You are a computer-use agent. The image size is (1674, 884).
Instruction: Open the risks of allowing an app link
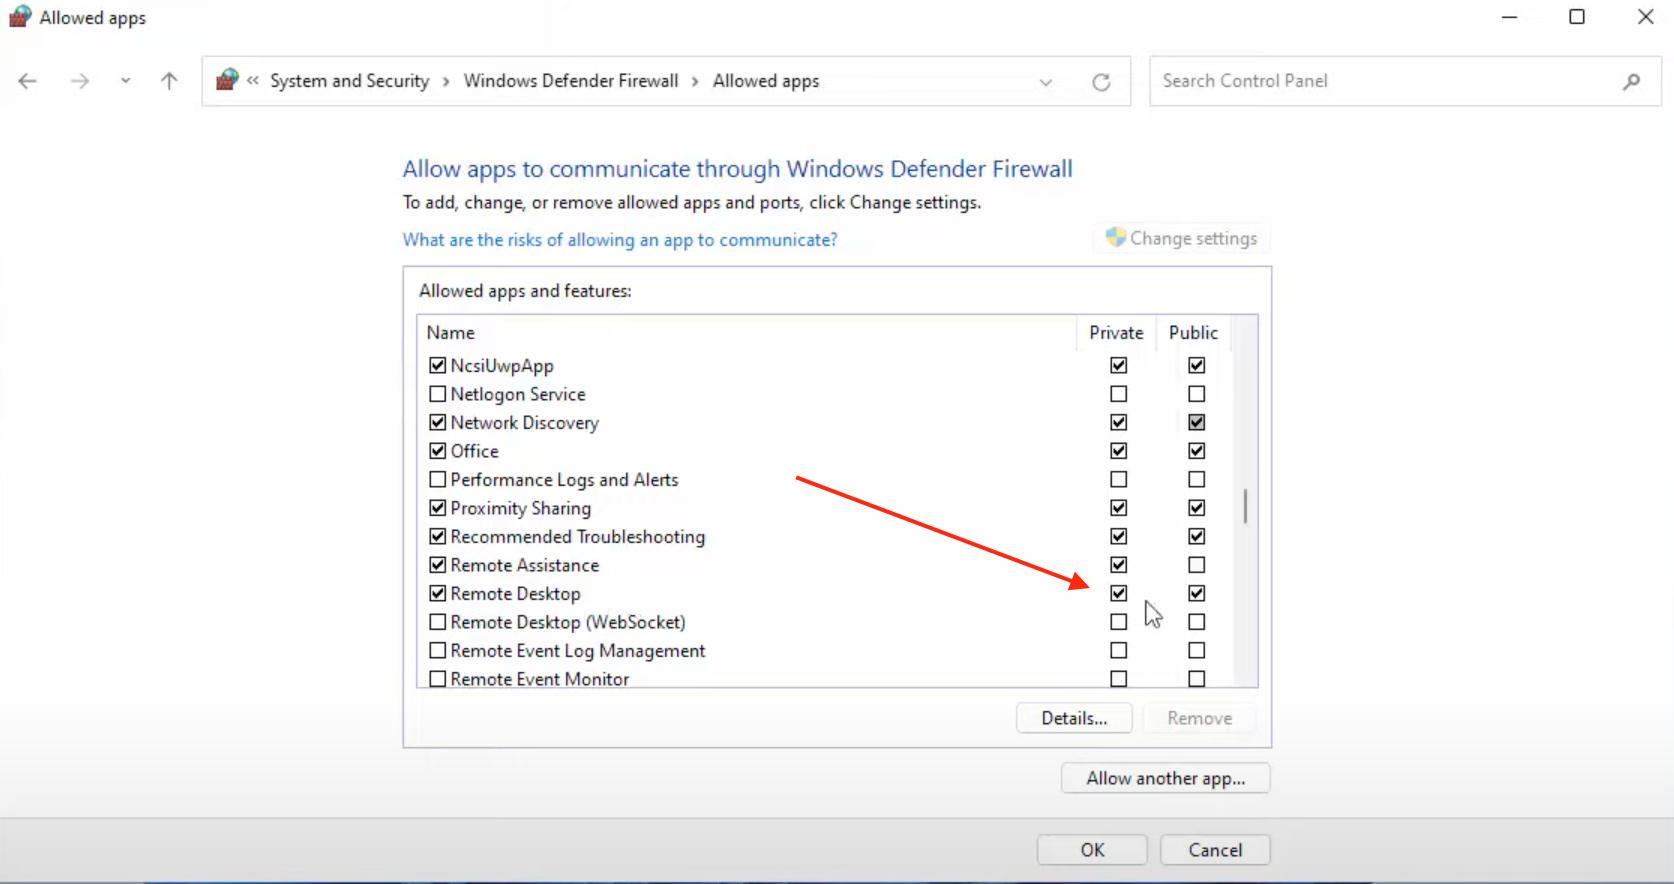coord(620,240)
